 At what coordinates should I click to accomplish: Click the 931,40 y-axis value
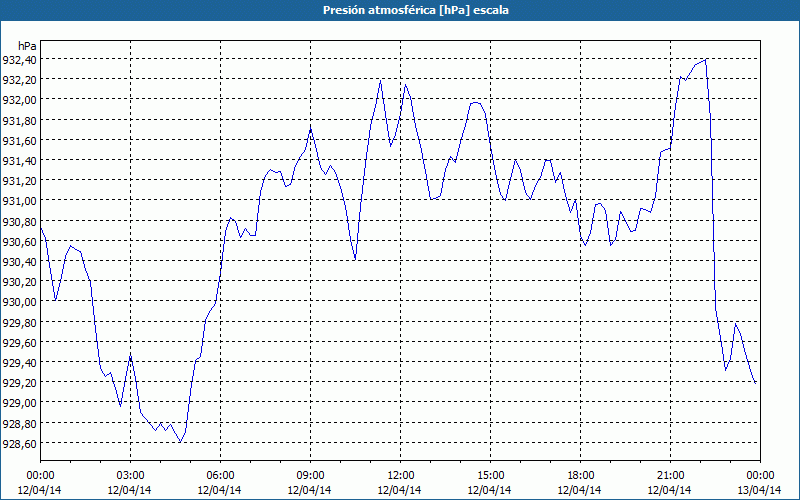pos(19,161)
